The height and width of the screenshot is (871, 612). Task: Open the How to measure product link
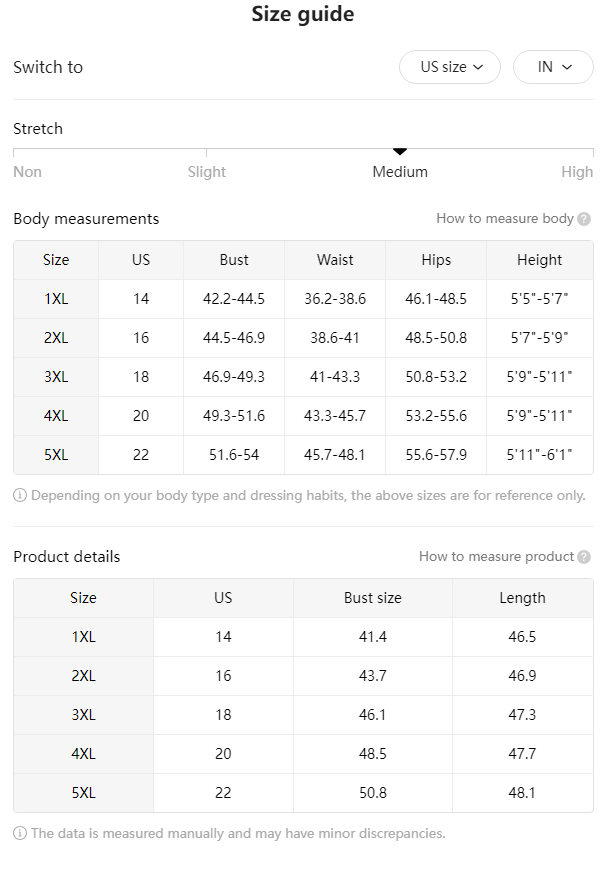496,557
